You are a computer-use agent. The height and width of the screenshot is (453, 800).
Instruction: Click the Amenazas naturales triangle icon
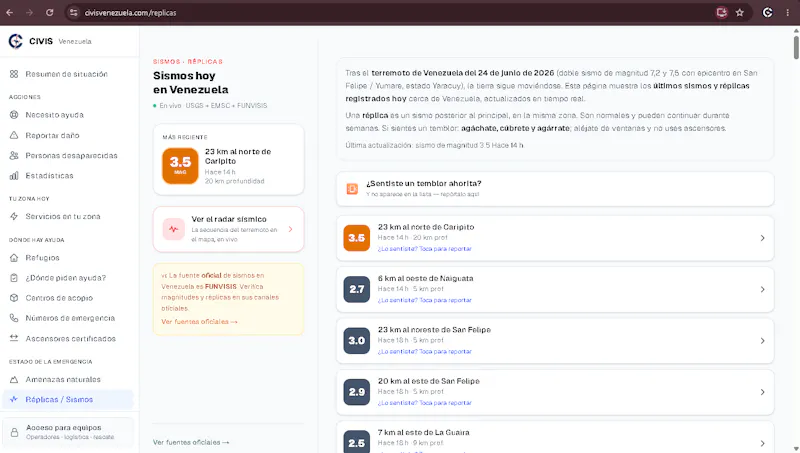click(x=14, y=380)
